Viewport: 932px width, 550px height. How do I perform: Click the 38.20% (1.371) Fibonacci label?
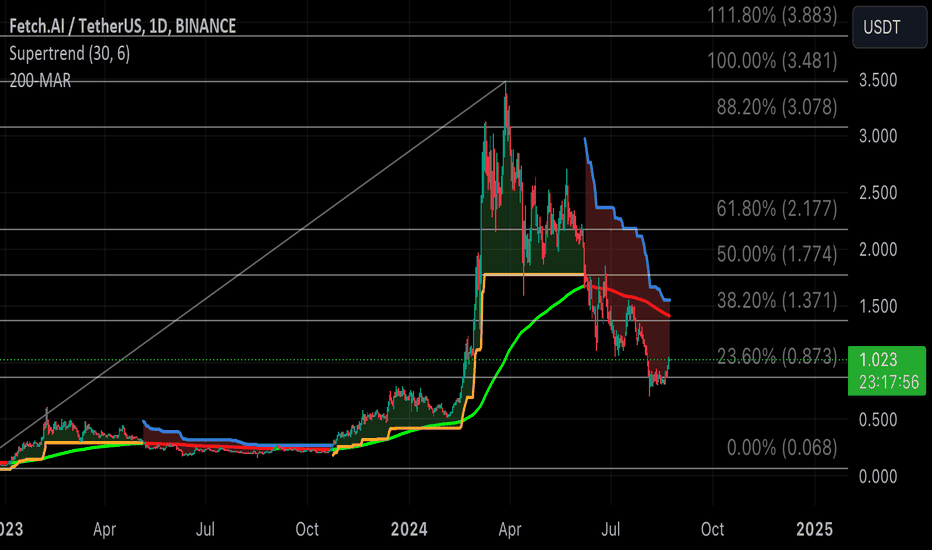(x=777, y=300)
